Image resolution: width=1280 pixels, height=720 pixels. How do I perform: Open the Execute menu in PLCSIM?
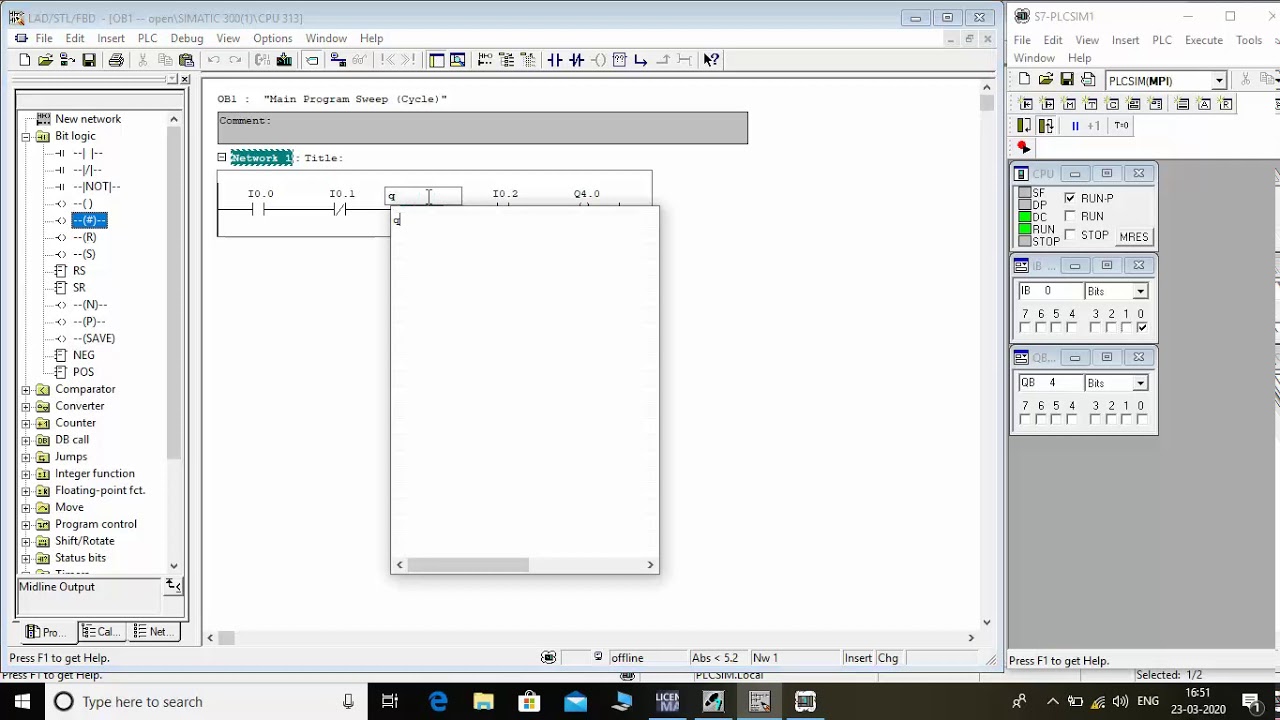(x=1204, y=40)
